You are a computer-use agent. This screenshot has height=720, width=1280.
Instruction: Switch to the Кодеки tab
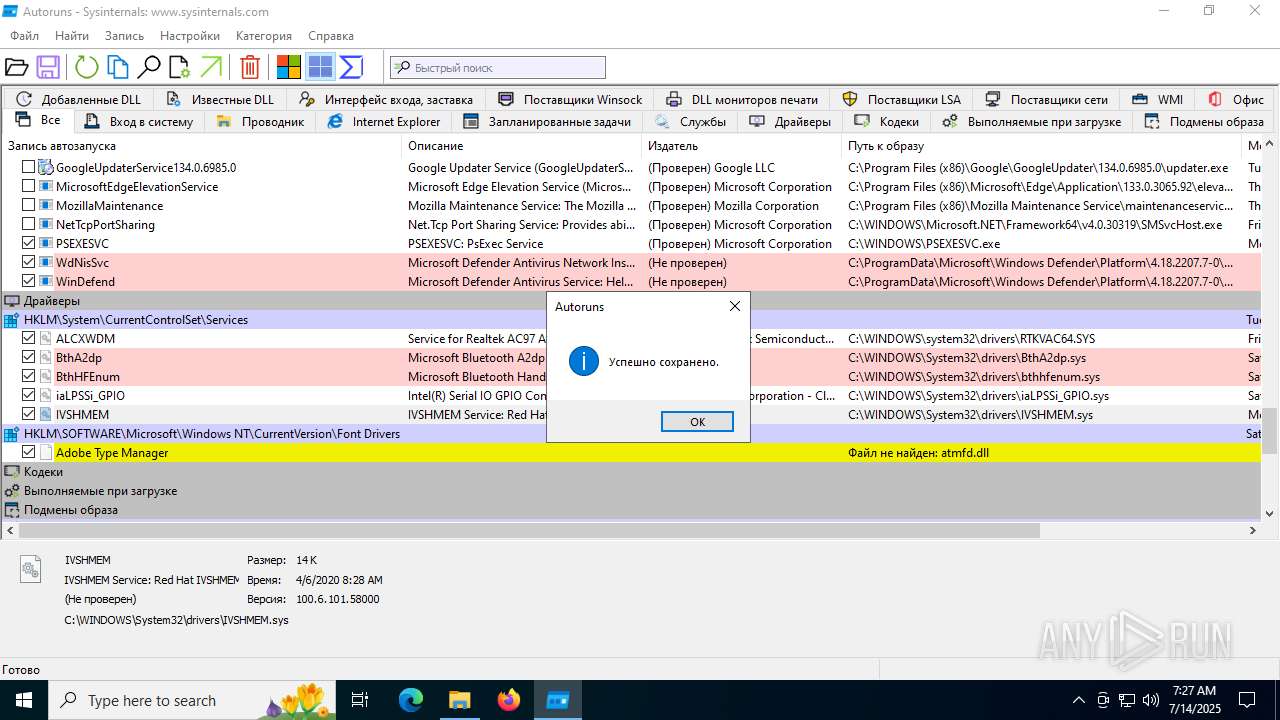886,122
